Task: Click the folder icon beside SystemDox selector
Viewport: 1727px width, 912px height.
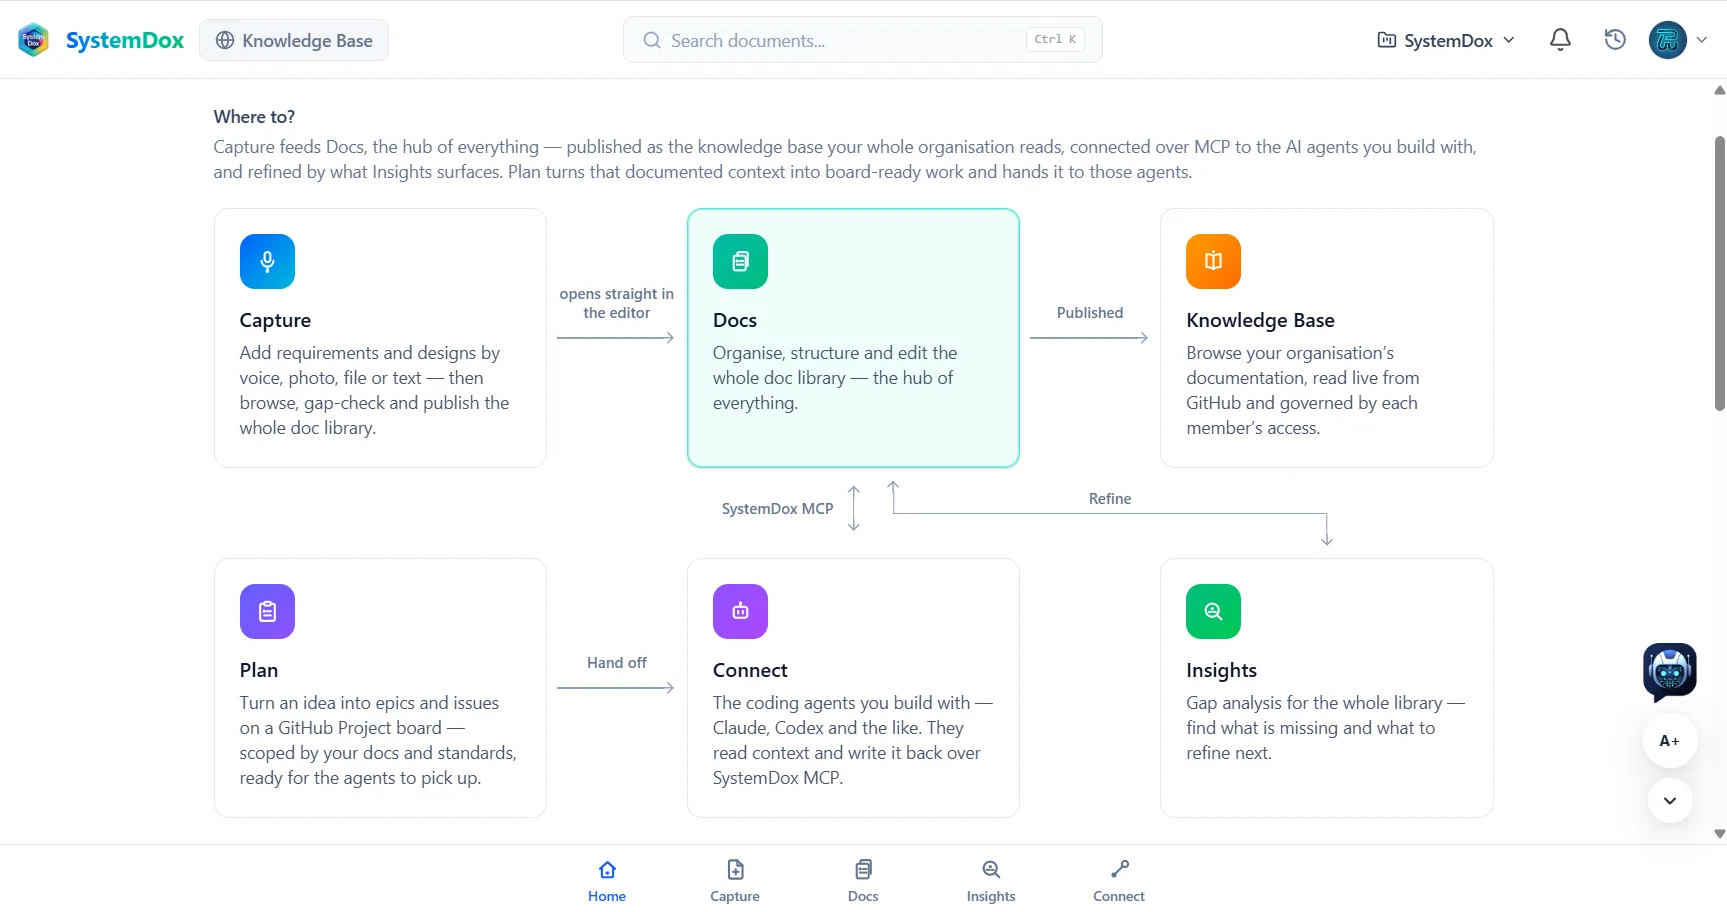Action: (1387, 40)
